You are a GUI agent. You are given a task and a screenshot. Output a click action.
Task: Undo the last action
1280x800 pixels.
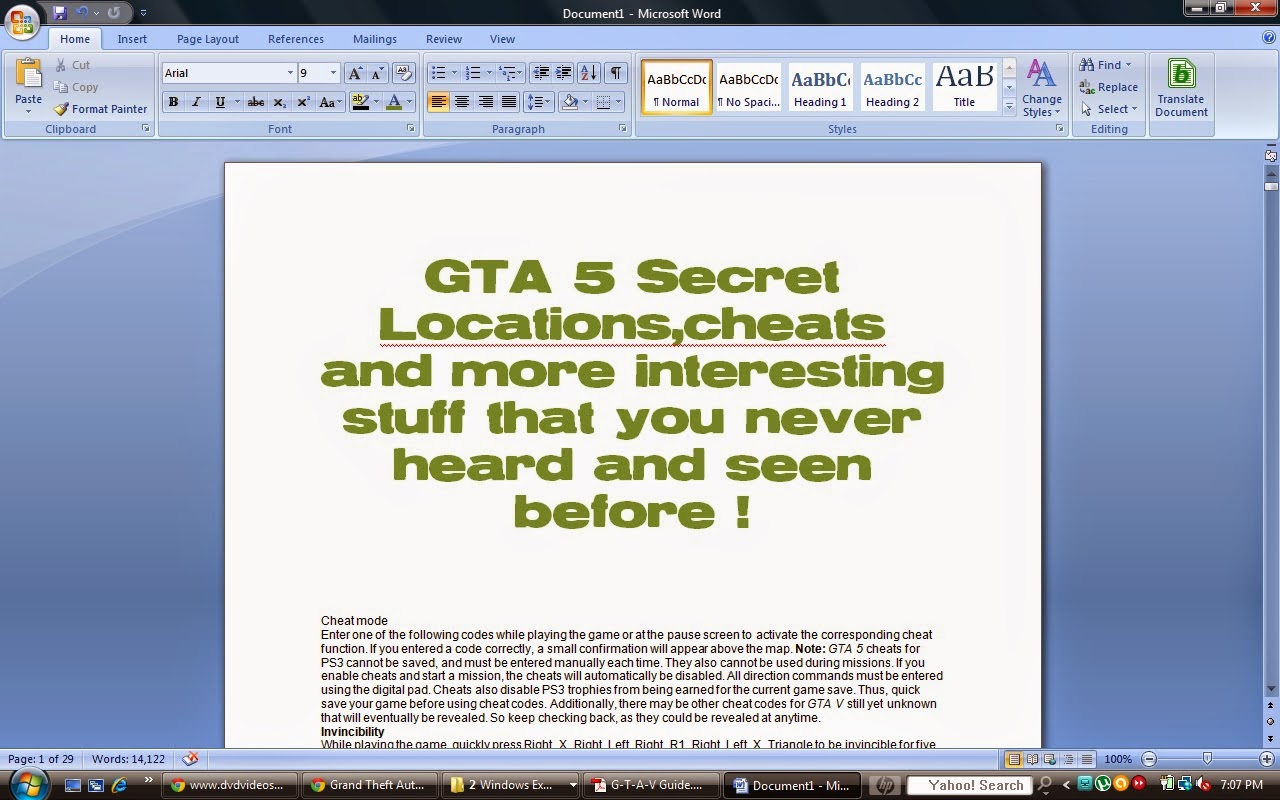tap(83, 13)
